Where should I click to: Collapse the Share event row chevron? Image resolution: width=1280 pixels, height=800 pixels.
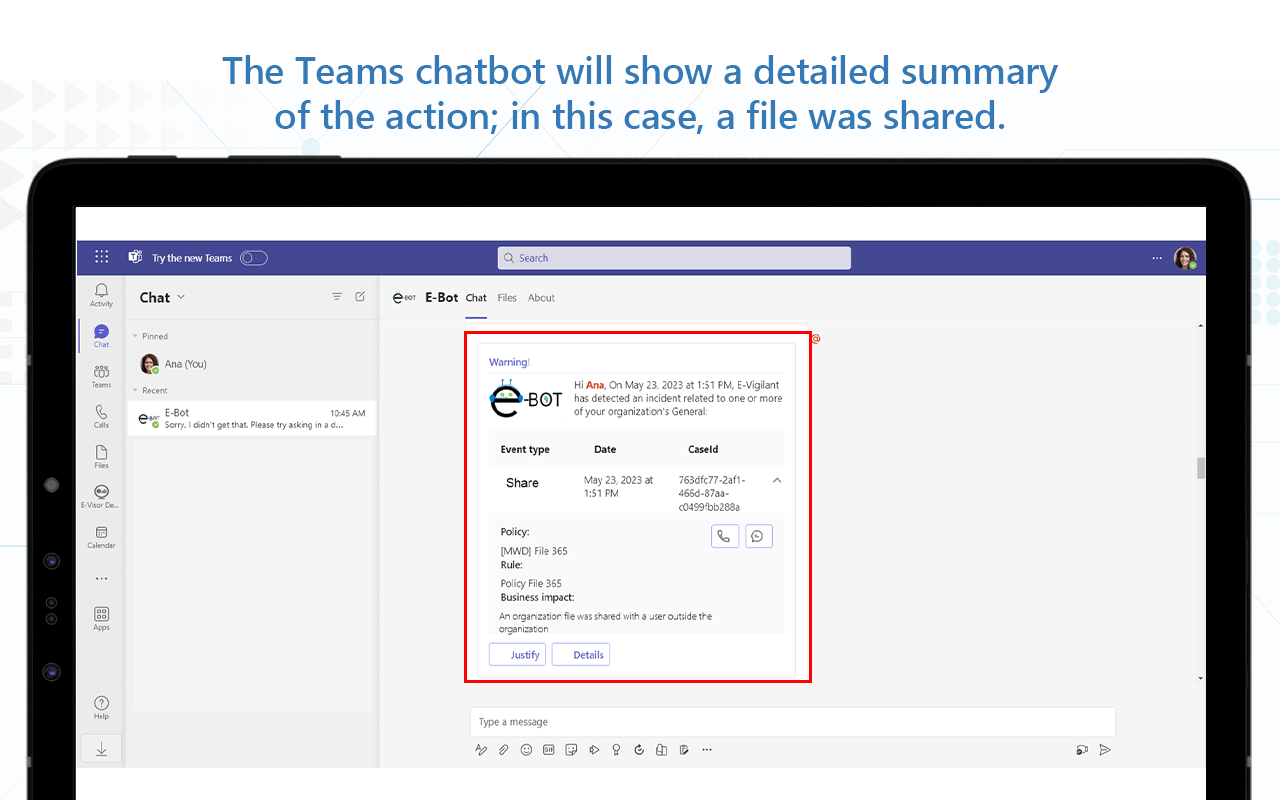pyautogui.click(x=777, y=481)
